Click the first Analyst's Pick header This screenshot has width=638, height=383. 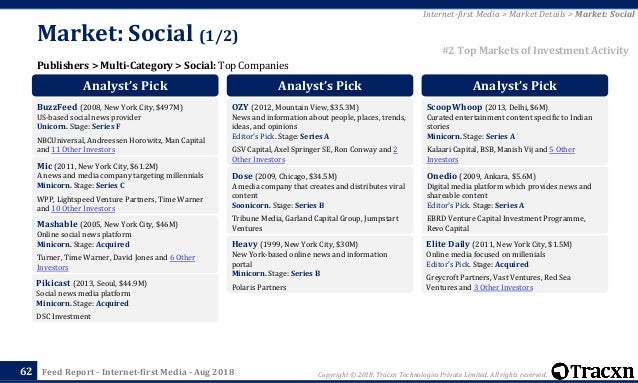pyautogui.click(x=125, y=85)
